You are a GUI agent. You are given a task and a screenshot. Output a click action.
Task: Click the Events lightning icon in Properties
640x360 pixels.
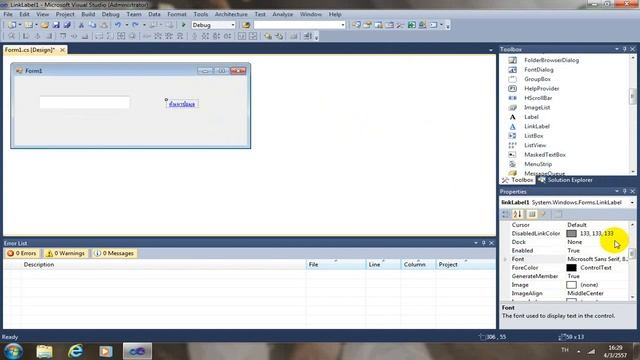tap(543, 214)
